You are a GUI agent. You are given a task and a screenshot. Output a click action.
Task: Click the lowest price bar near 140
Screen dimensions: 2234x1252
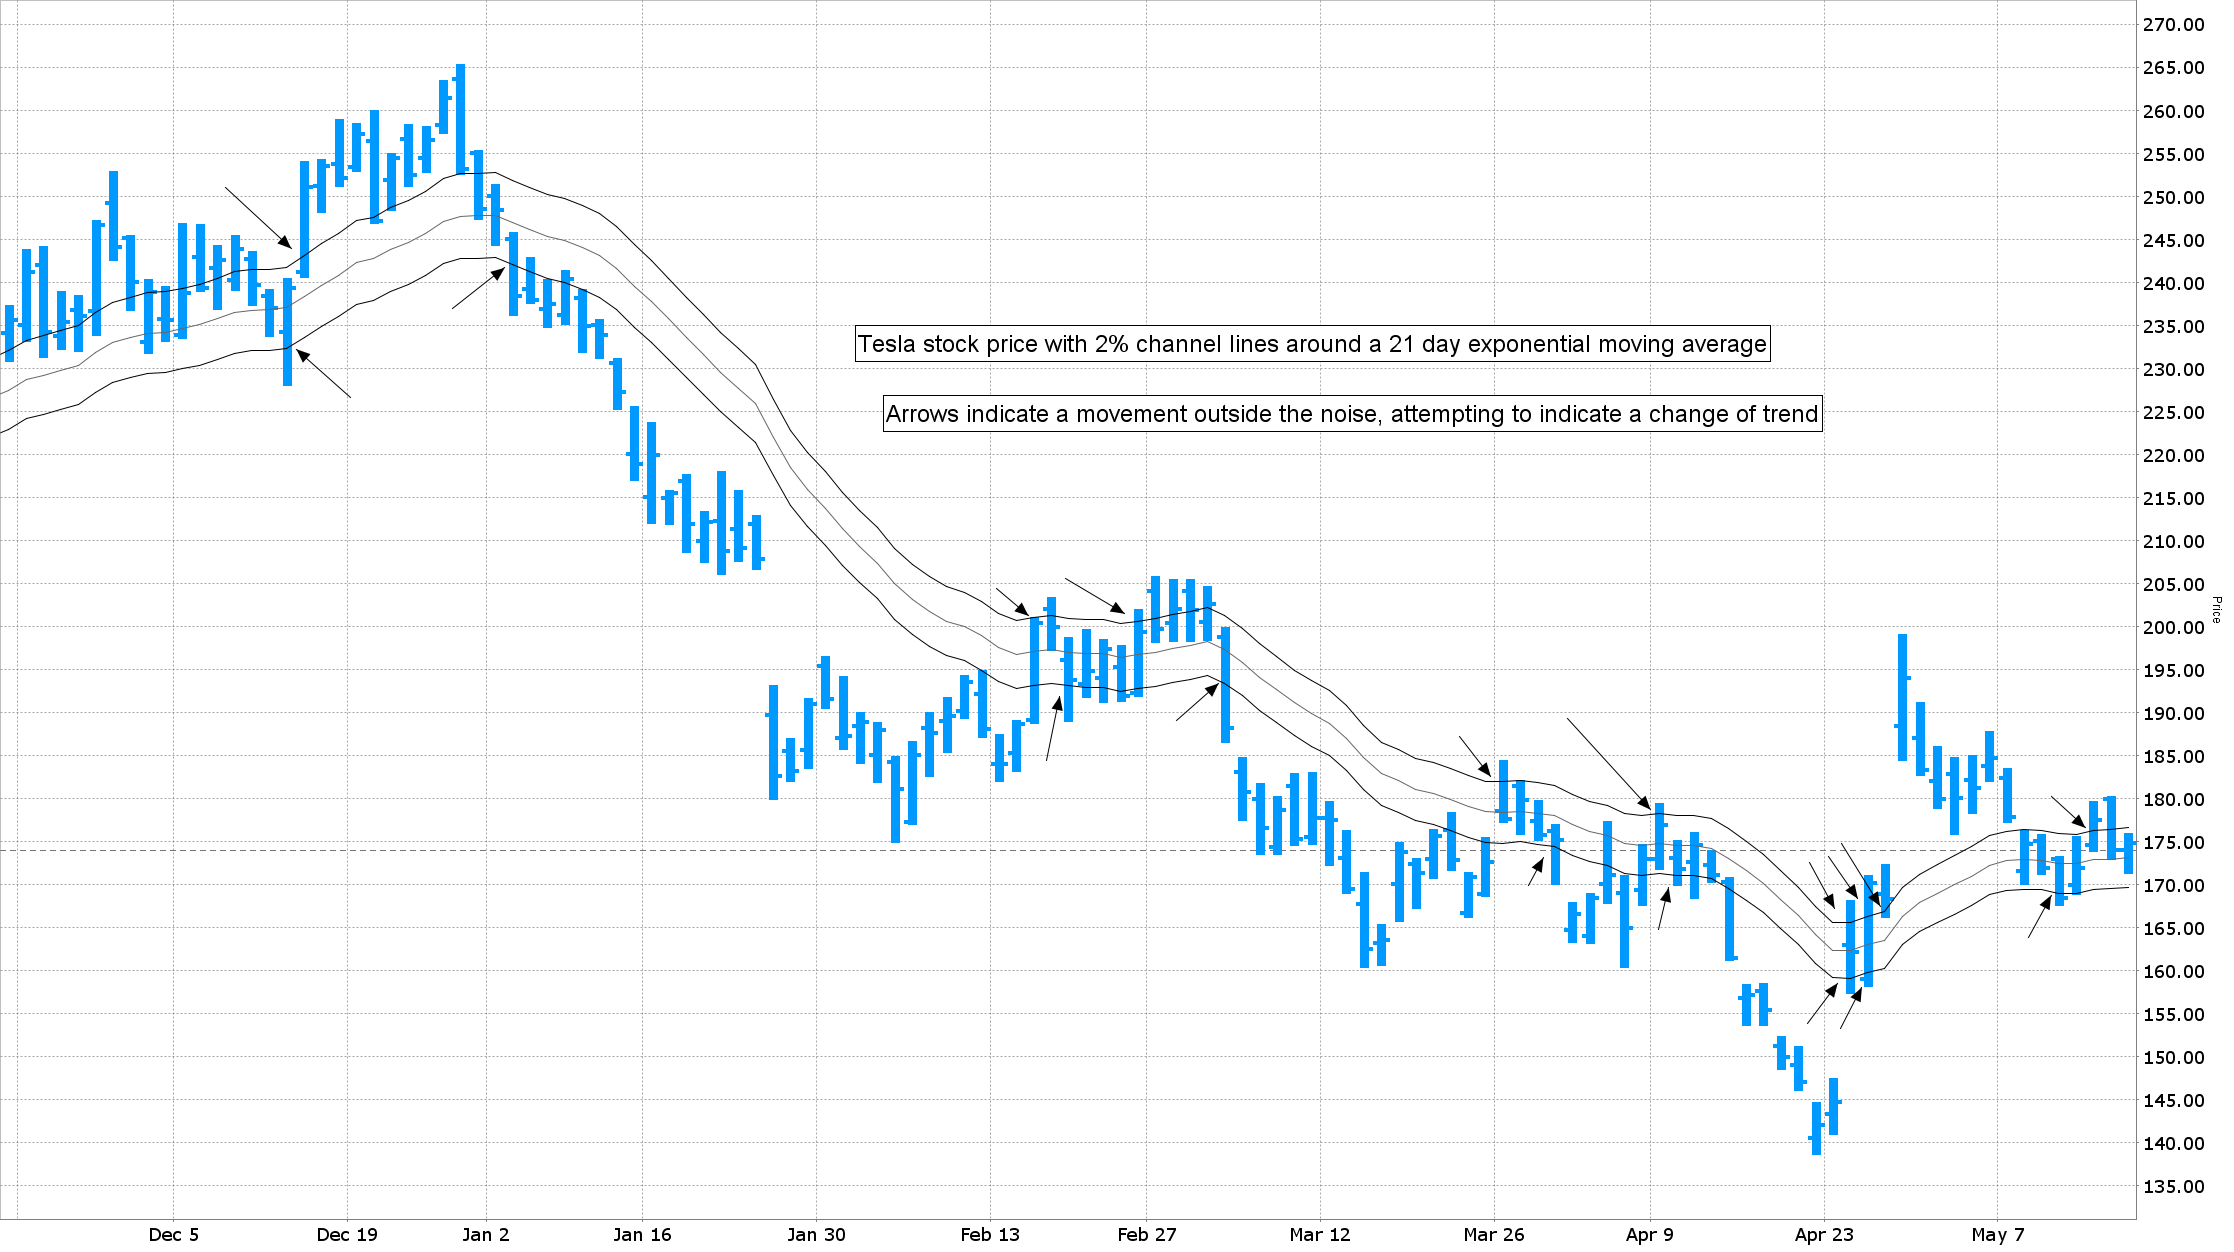pos(1816,1128)
